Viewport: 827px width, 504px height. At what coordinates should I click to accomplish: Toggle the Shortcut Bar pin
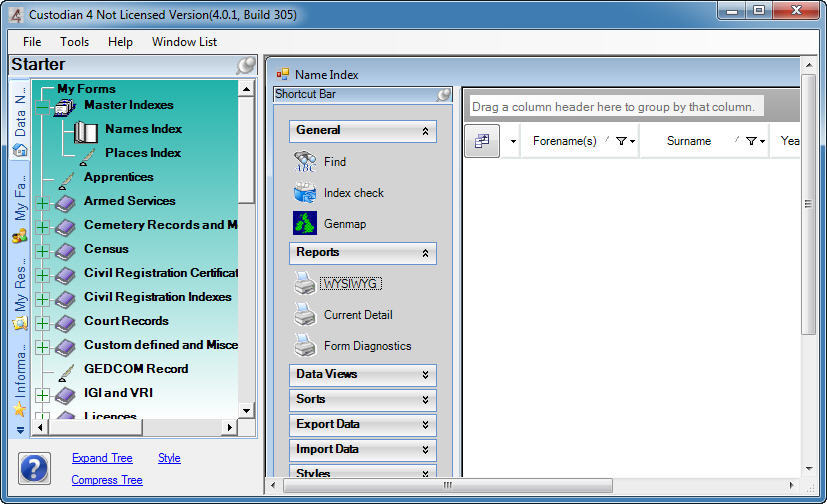point(444,95)
